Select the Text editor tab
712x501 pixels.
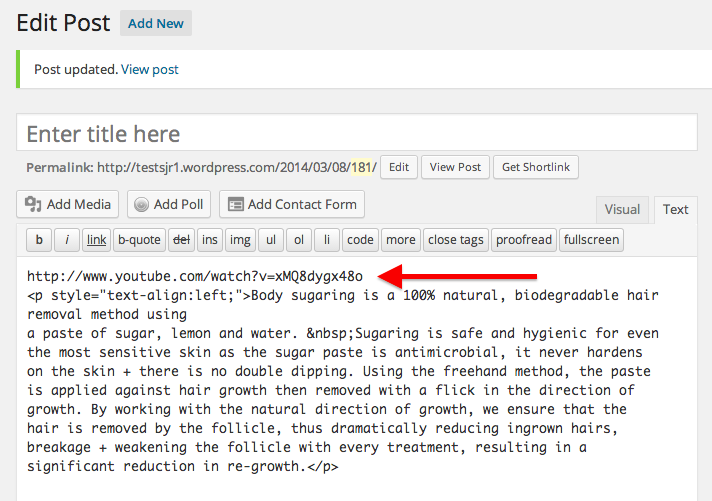(x=676, y=209)
